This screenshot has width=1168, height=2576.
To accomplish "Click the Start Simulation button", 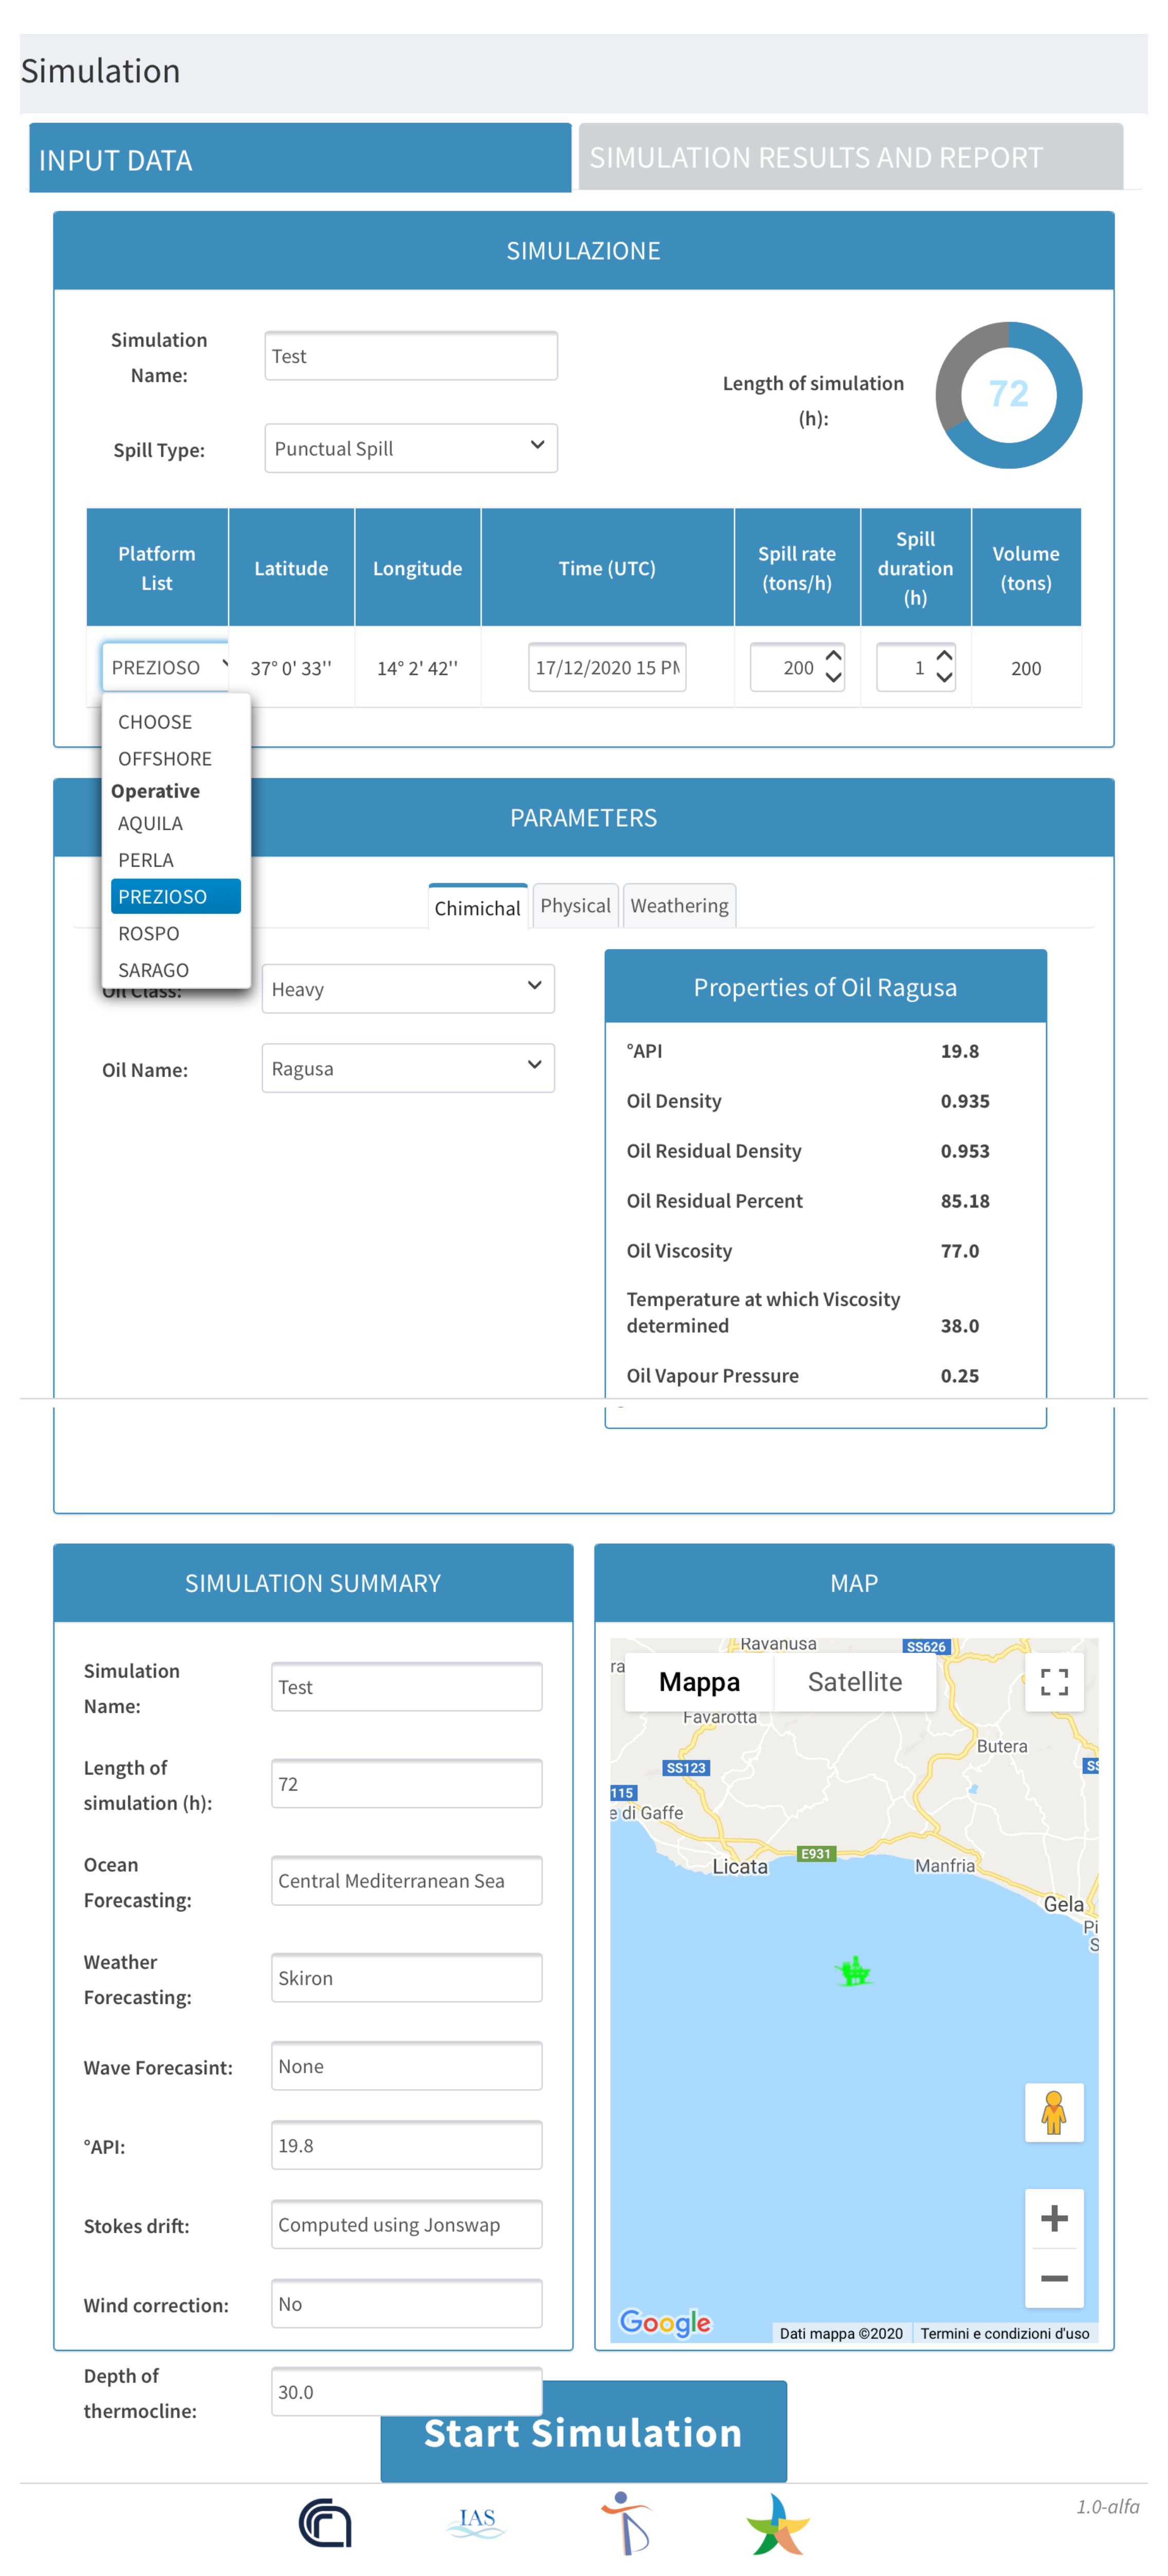I will click(583, 2432).
